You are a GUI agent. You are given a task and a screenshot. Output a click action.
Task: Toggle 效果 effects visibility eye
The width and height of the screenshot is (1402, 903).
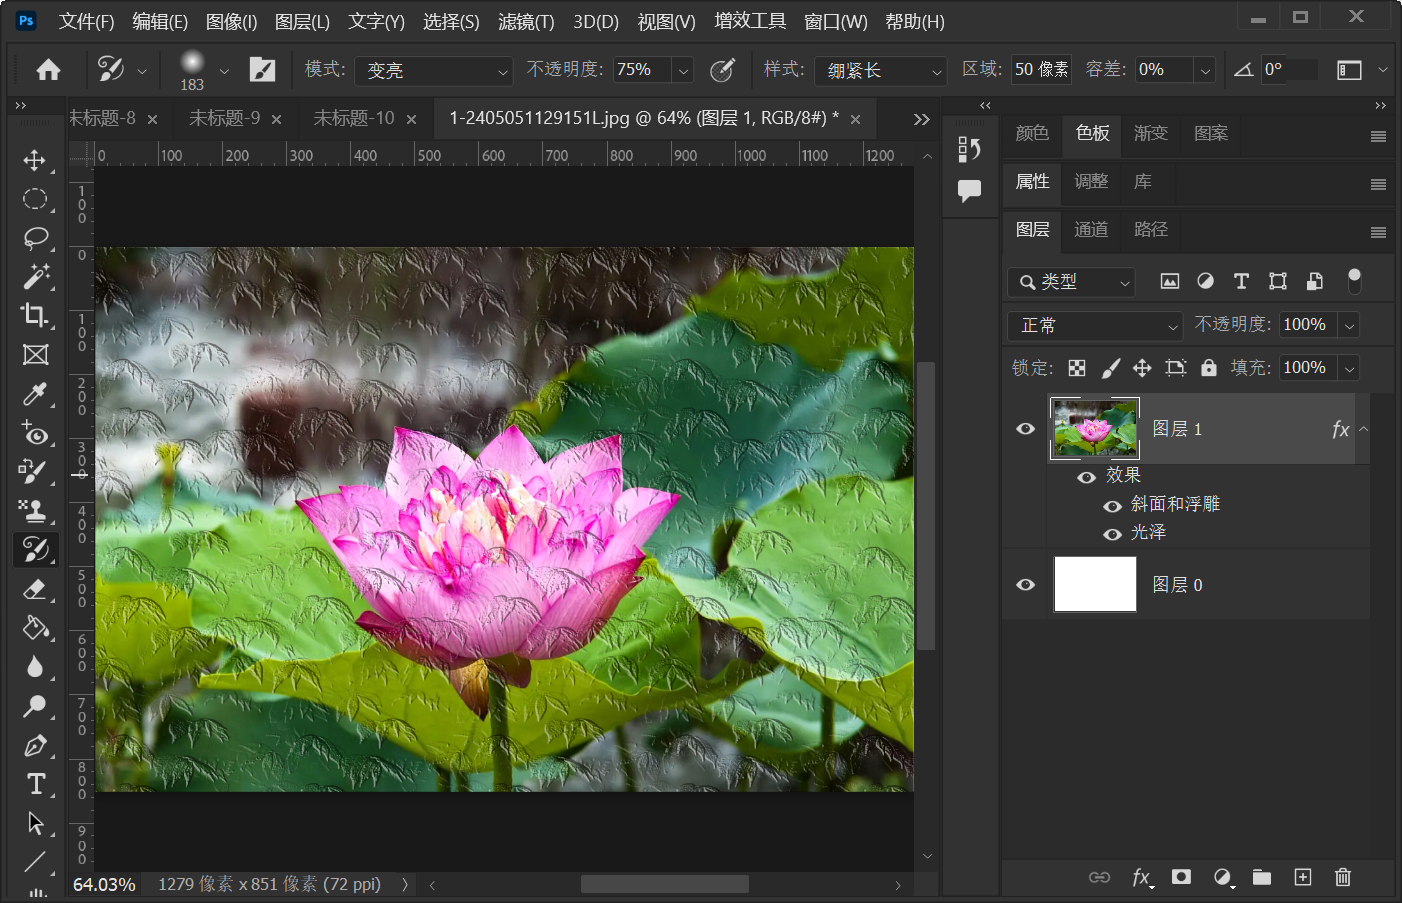point(1086,478)
